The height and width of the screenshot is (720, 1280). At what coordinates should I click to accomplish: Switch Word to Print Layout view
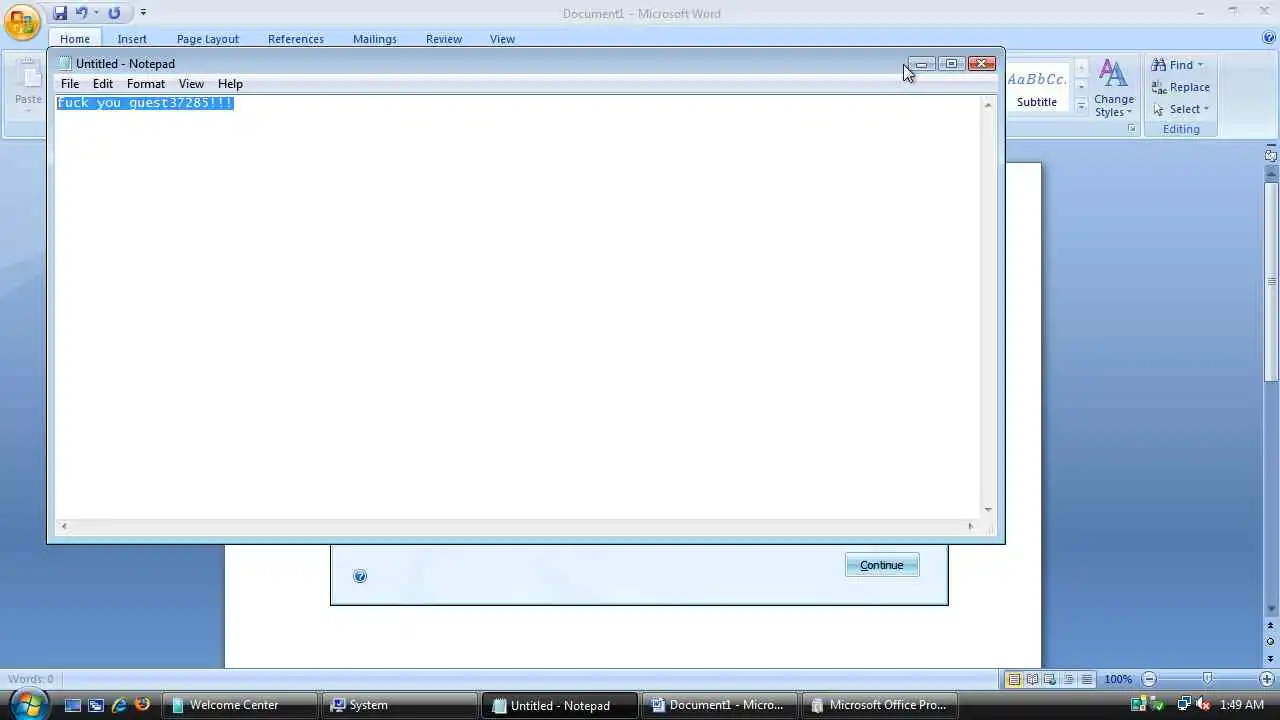pos(1014,679)
